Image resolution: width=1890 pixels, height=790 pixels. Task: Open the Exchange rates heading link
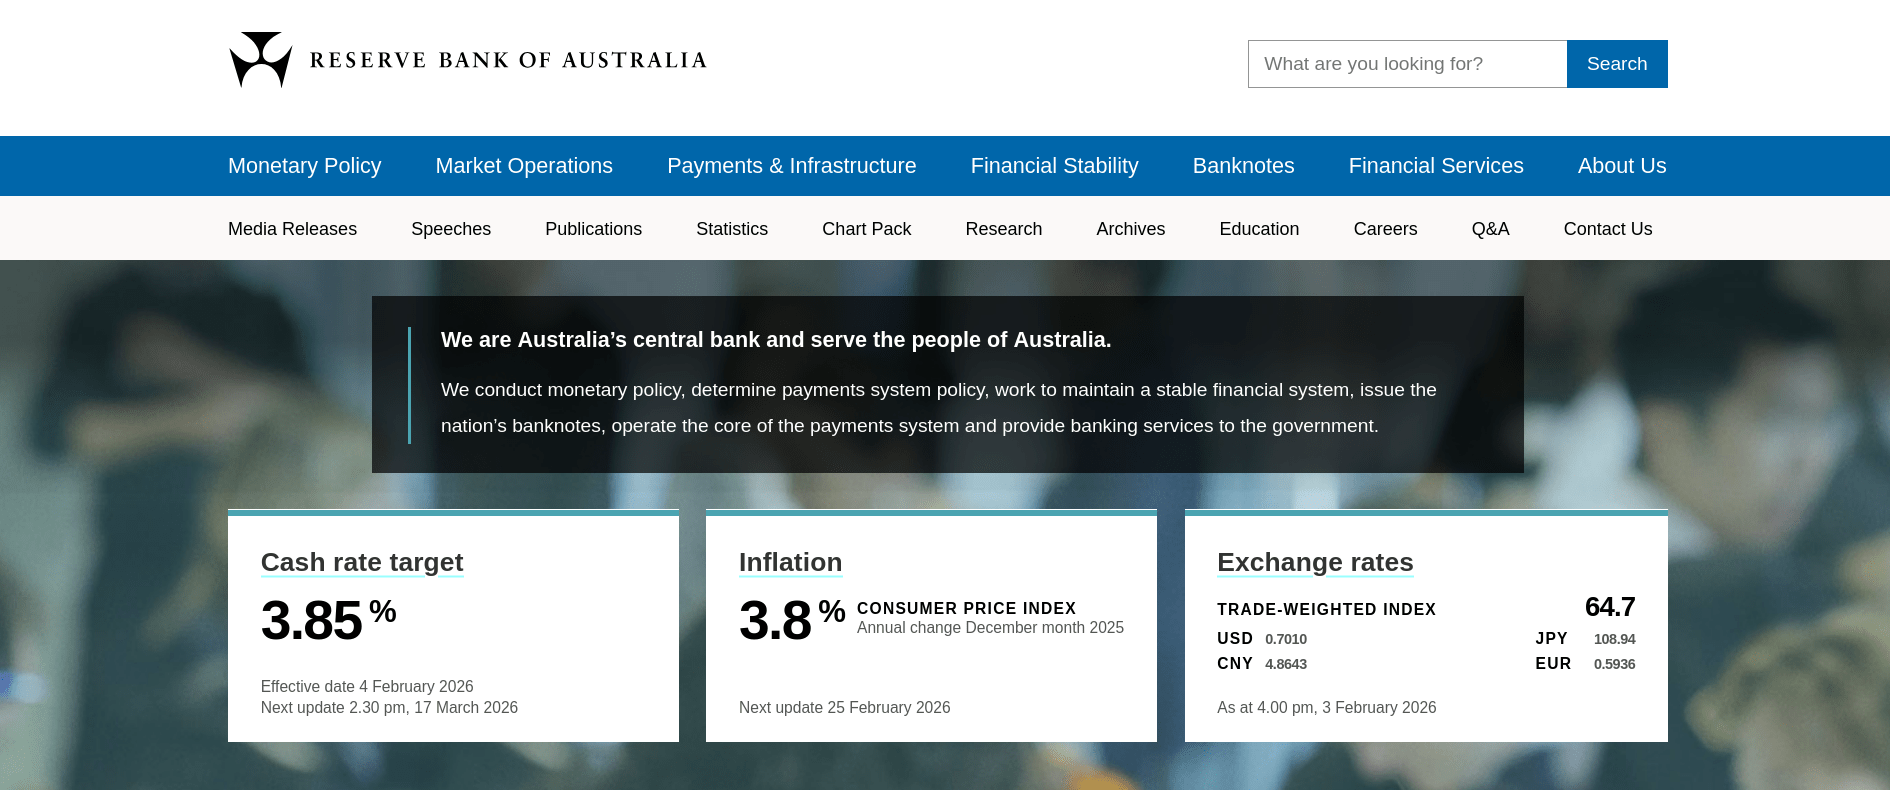point(1314,562)
